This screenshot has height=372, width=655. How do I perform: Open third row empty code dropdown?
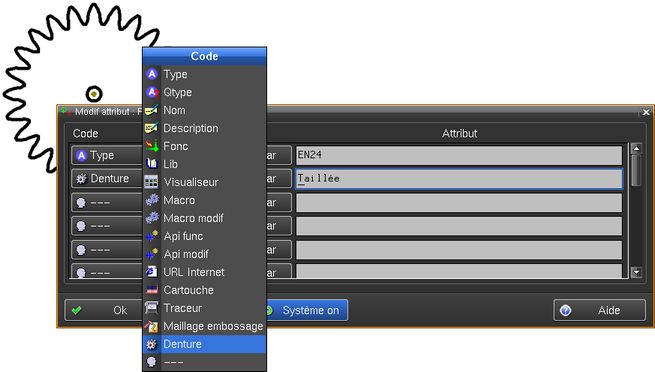(107, 202)
